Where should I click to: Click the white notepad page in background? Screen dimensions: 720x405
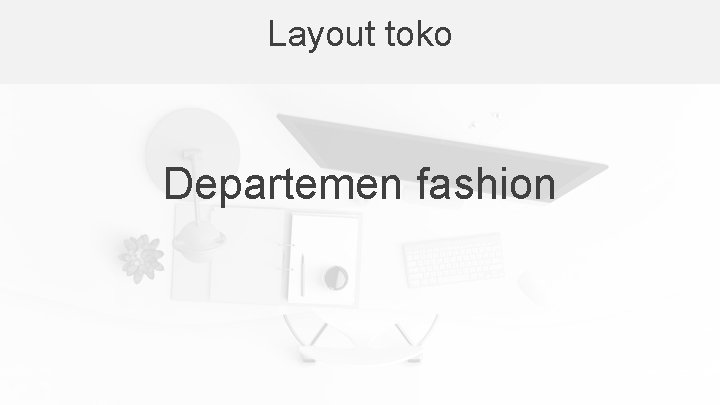[324, 259]
